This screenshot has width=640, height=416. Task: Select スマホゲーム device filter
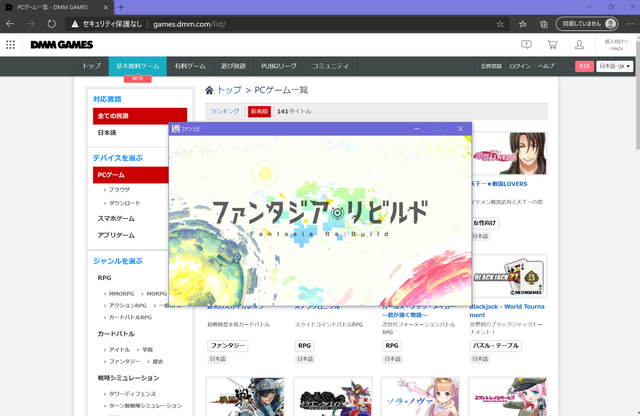116,219
